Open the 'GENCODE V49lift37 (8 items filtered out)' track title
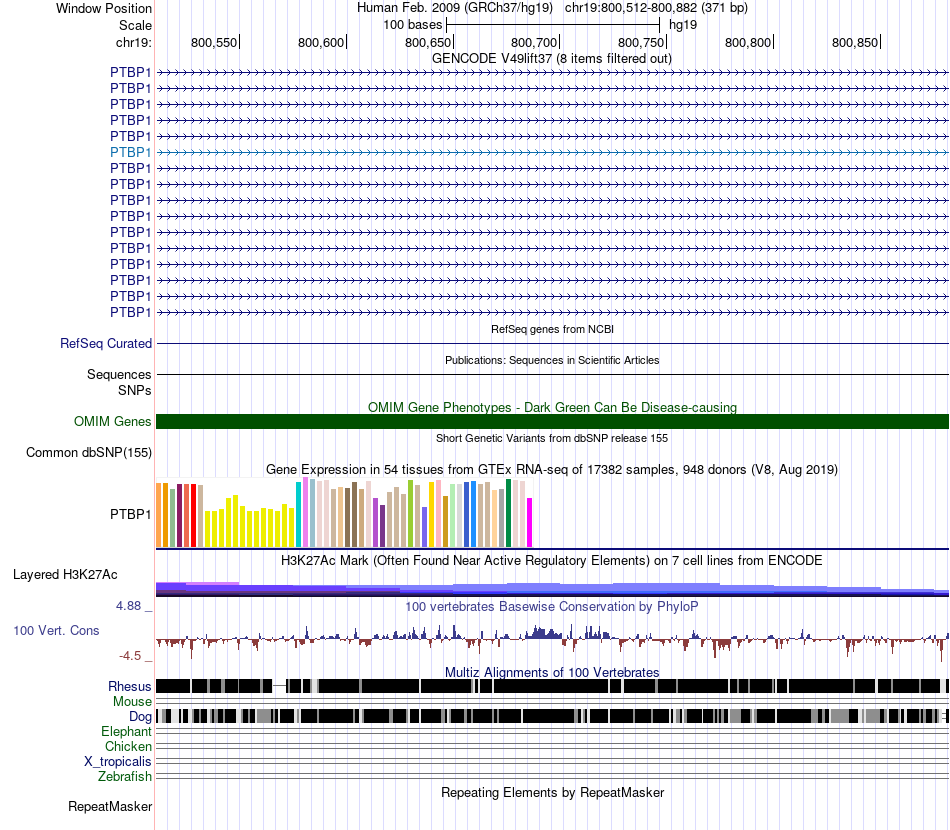Image resolution: width=950 pixels, height=830 pixels. pos(551,59)
